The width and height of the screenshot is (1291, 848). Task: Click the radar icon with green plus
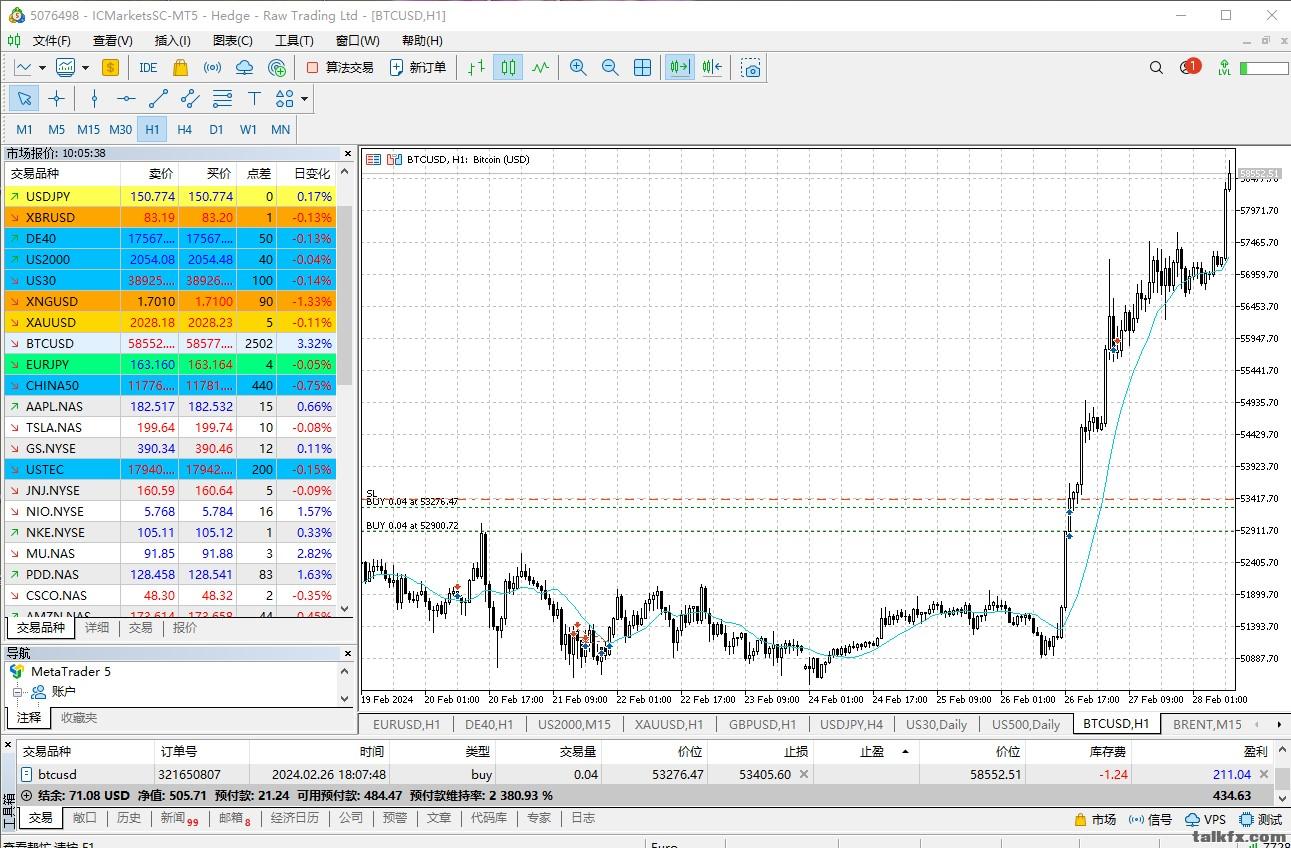tap(277, 67)
